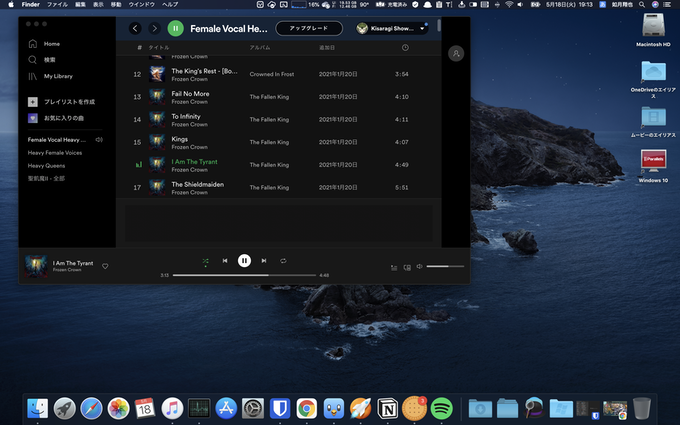Click the アップグレード button
The height and width of the screenshot is (425, 680).
(x=309, y=29)
